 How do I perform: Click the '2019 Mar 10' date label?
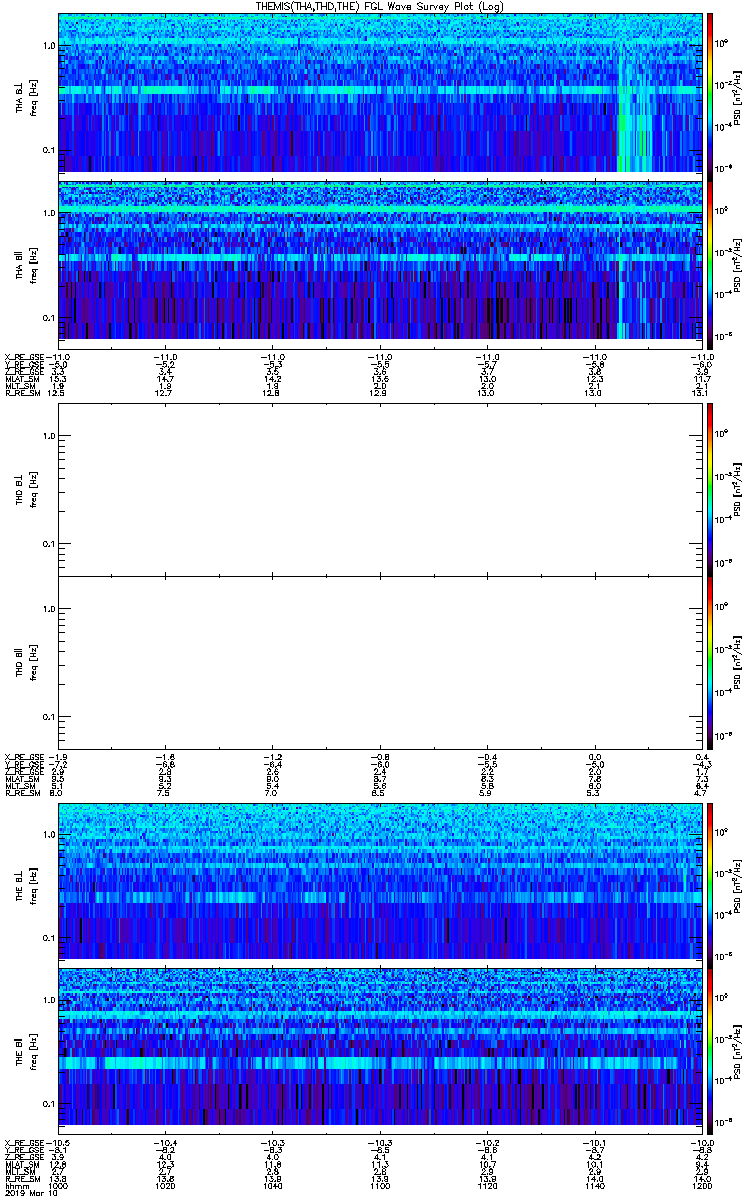[31, 1194]
